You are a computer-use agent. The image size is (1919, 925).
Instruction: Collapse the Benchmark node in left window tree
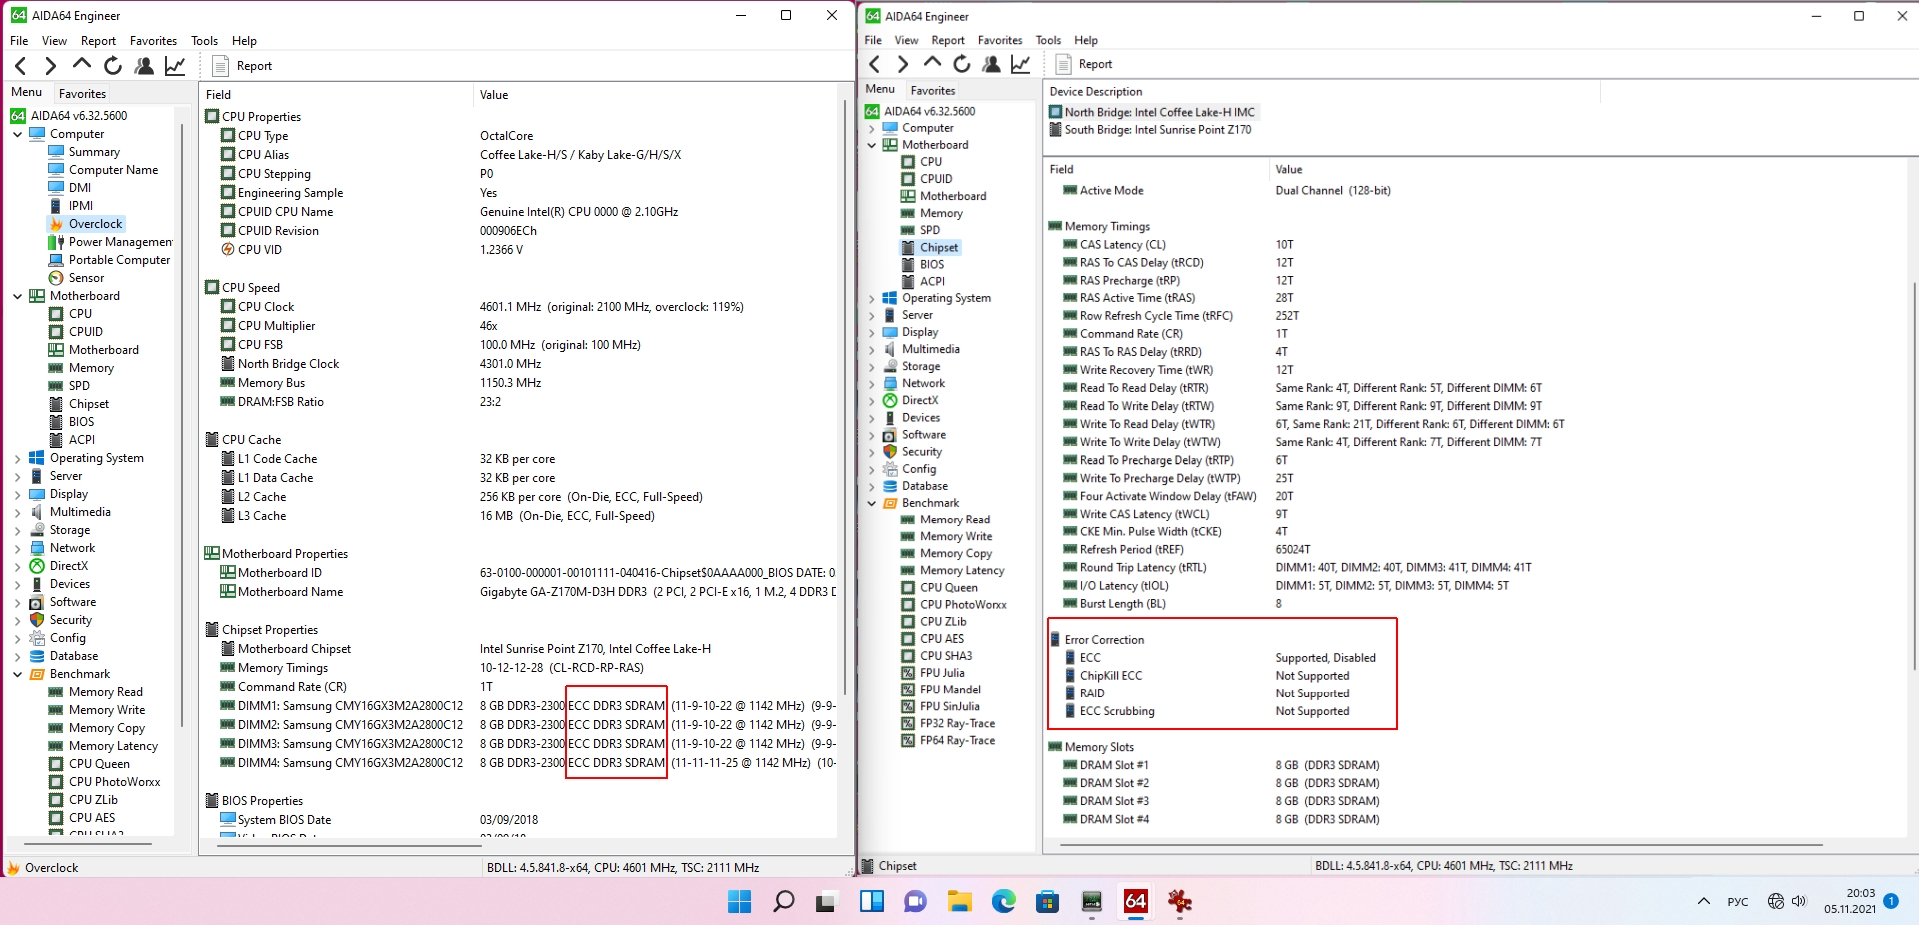pos(18,674)
